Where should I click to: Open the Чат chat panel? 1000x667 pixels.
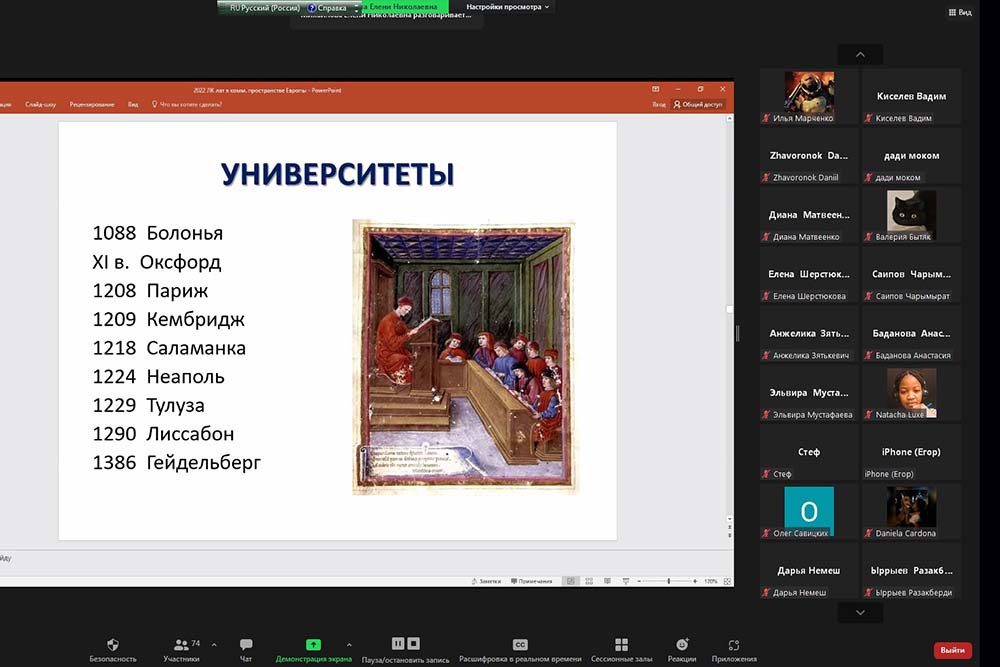246,645
